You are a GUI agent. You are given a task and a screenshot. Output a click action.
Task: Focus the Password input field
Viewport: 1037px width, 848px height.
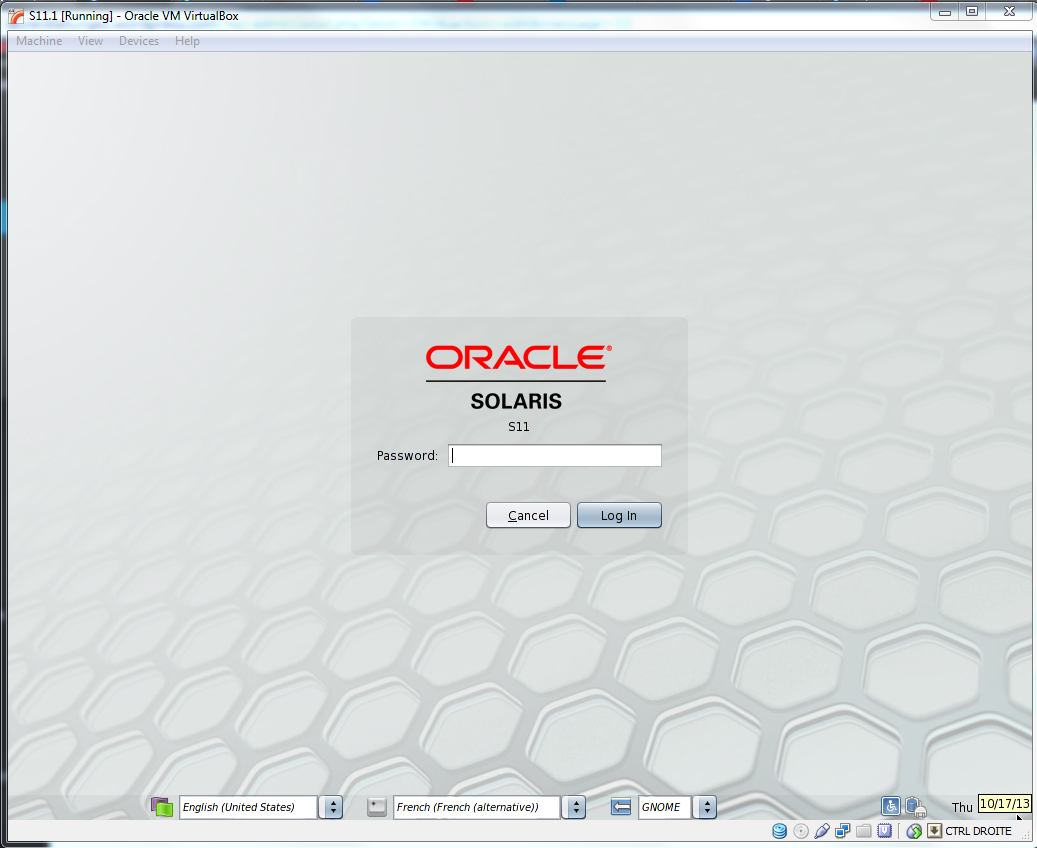[x=555, y=456]
